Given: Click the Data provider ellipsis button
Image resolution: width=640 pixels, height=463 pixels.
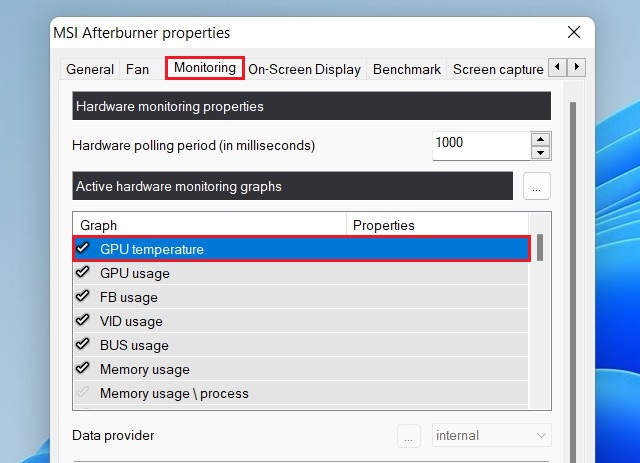Looking at the screenshot, I should click(x=409, y=436).
